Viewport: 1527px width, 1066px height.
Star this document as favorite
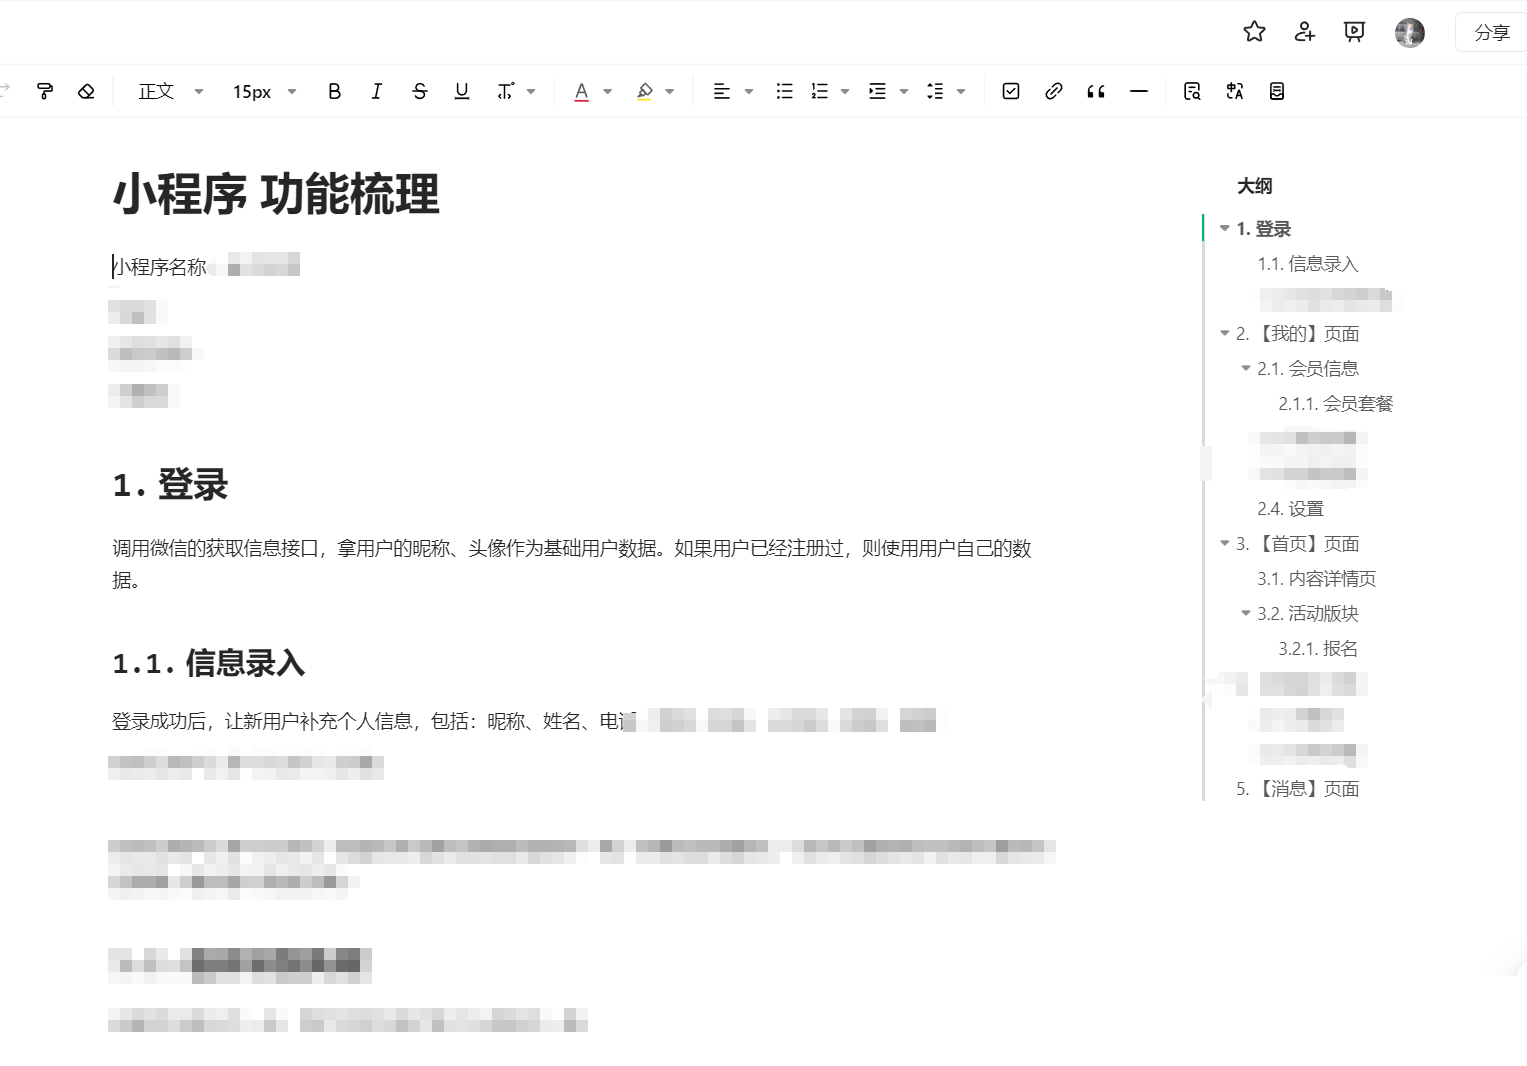1253,31
